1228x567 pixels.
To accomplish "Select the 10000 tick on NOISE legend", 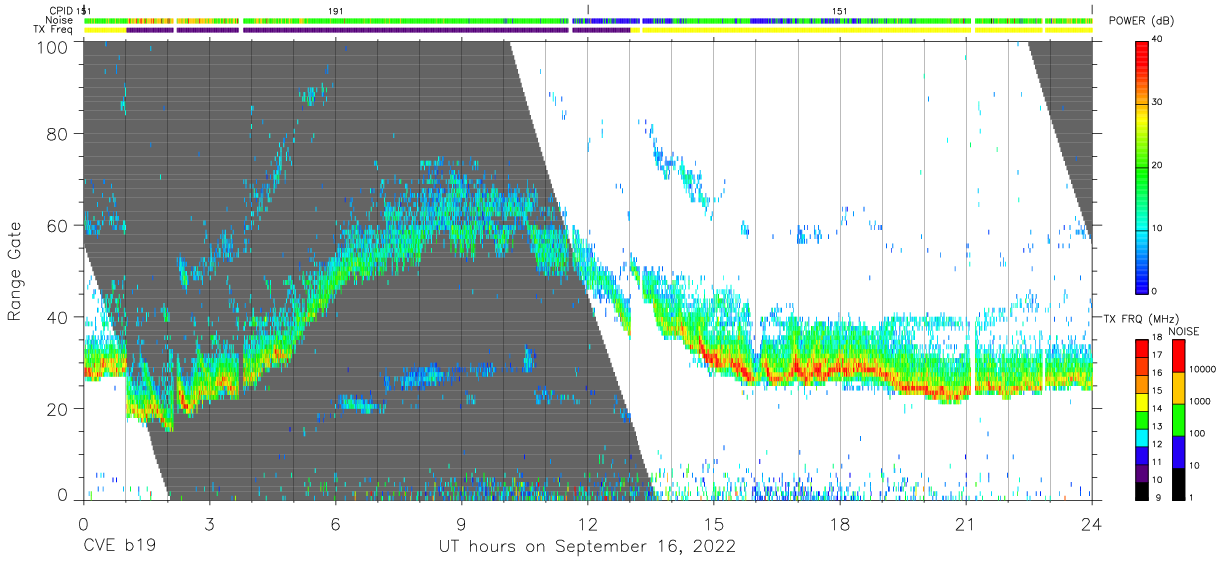I will click(x=1204, y=370).
